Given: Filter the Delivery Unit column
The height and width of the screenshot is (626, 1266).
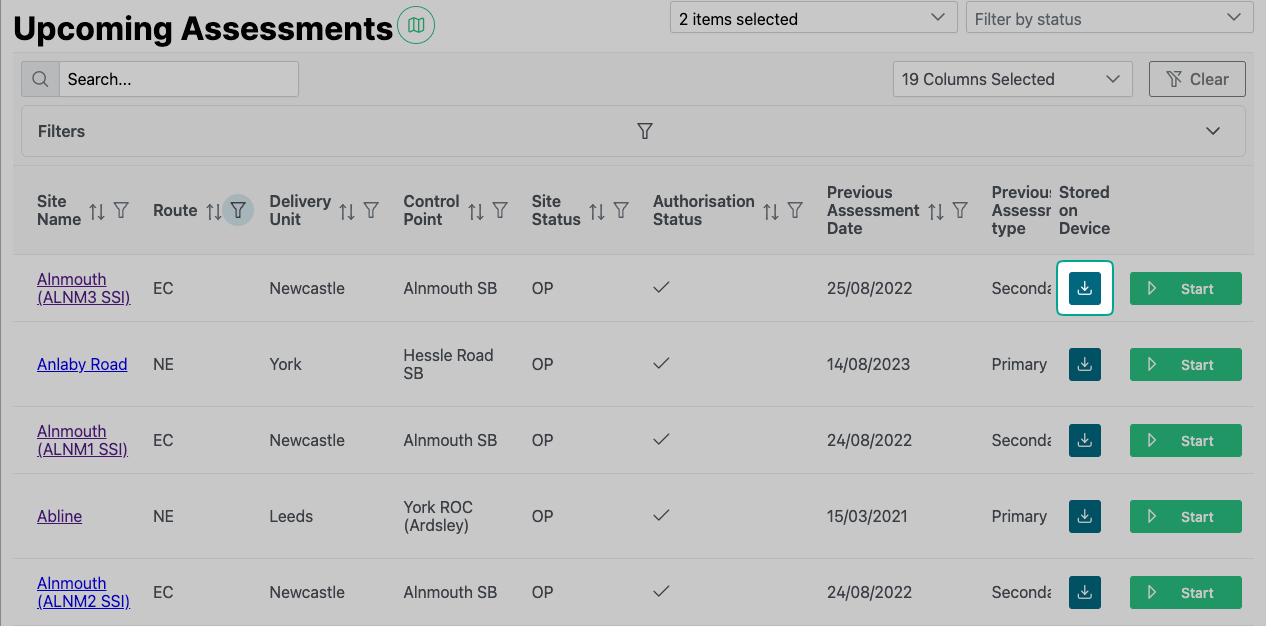Looking at the screenshot, I should (x=371, y=211).
